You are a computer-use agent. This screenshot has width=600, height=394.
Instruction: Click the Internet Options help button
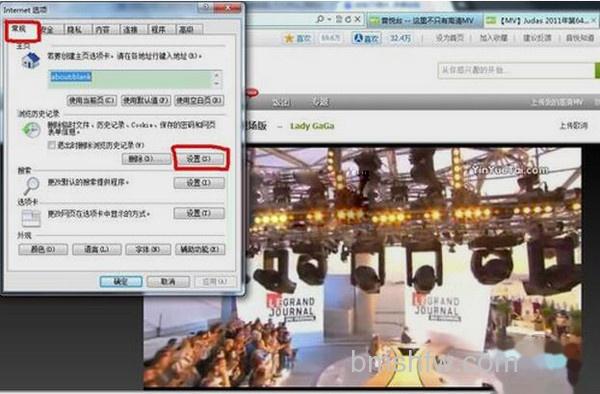tap(206, 7)
